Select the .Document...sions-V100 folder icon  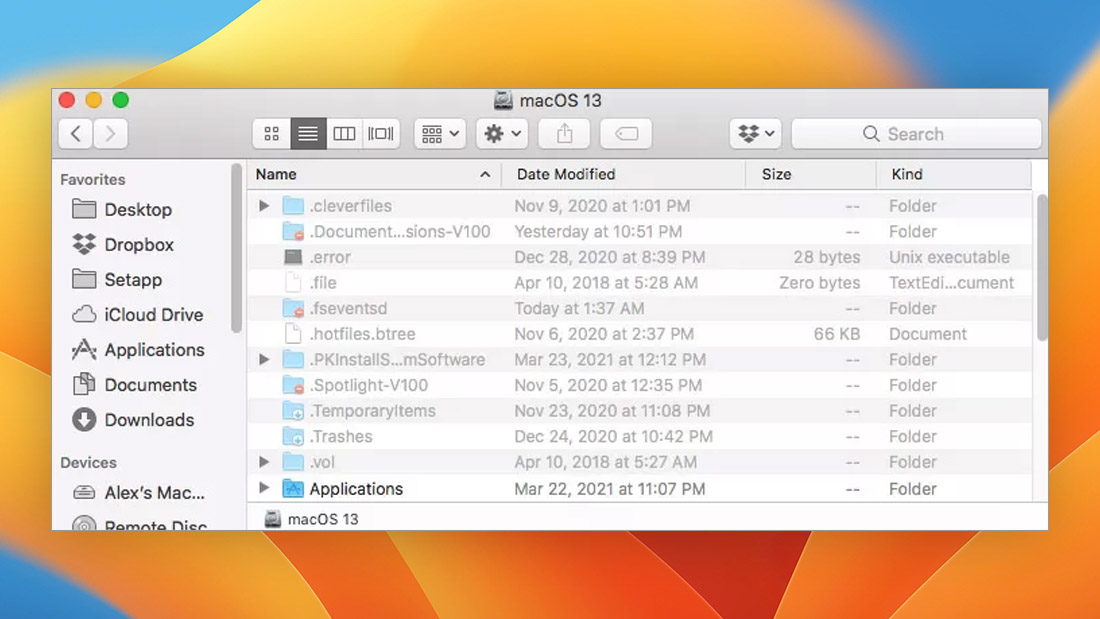point(293,232)
